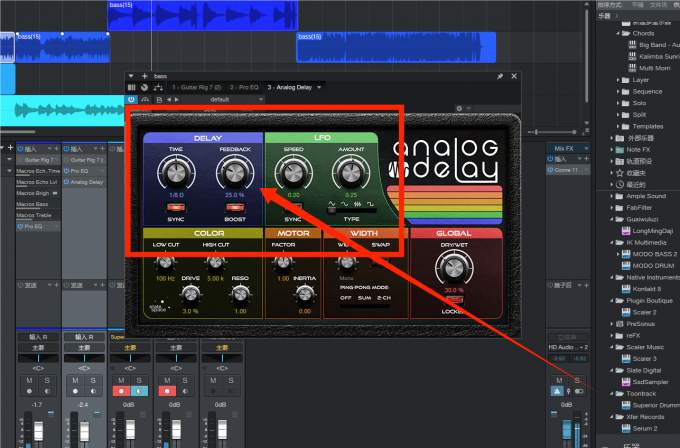
Task: Select Kontakt 8 instrument in browser
Action: pyautogui.click(x=642, y=289)
